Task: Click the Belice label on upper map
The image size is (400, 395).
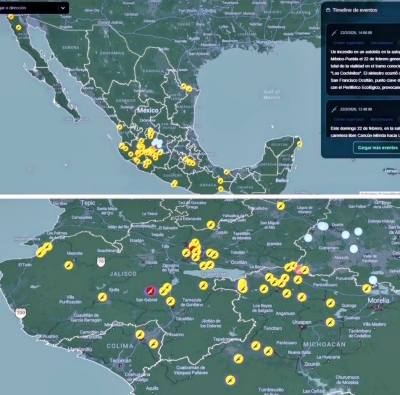Action: [x=282, y=180]
